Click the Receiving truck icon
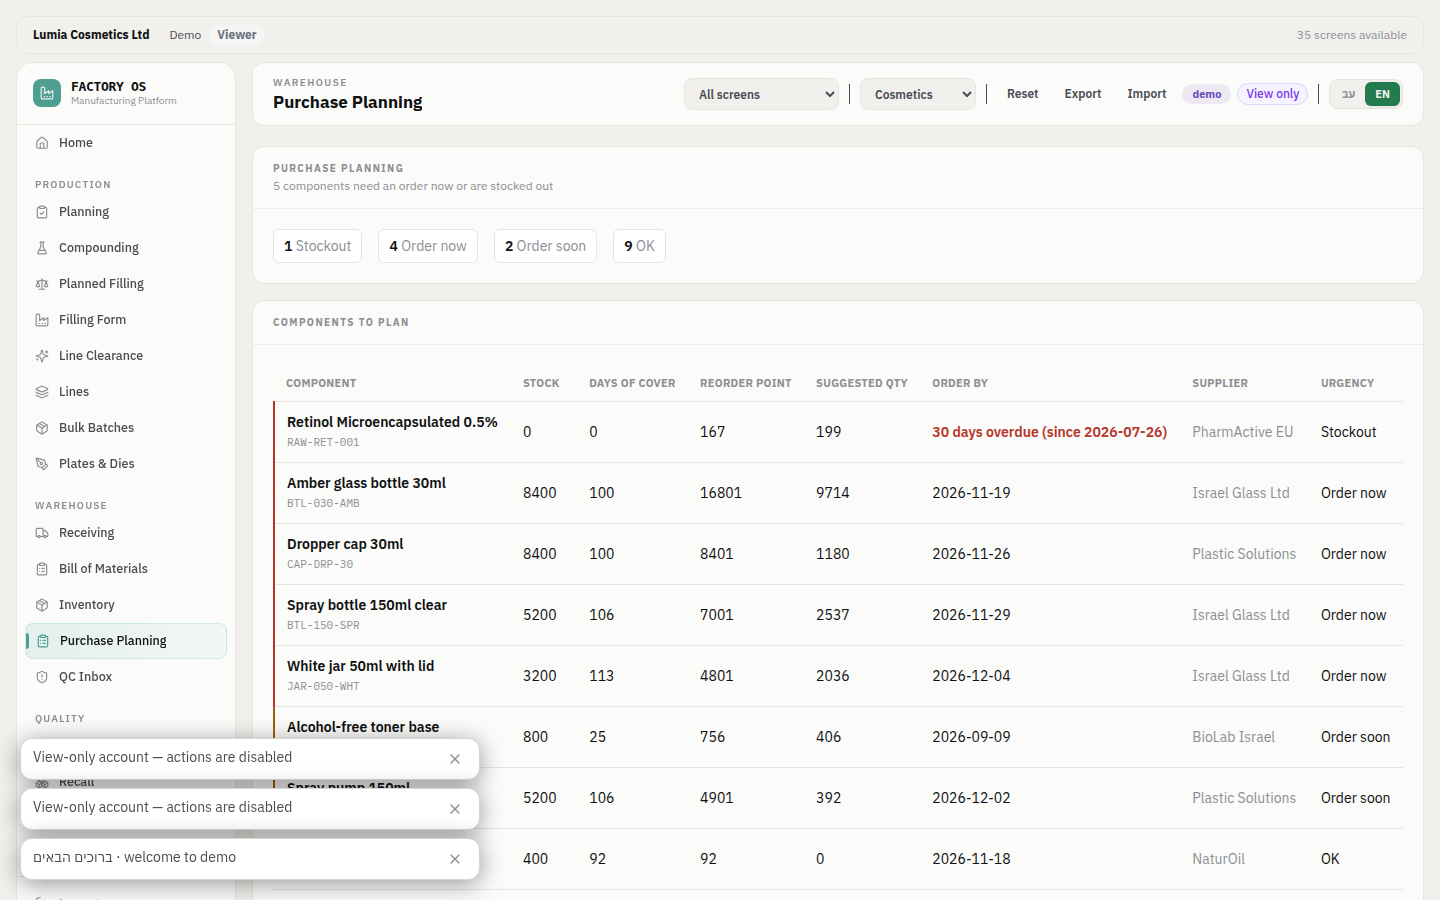 (42, 533)
